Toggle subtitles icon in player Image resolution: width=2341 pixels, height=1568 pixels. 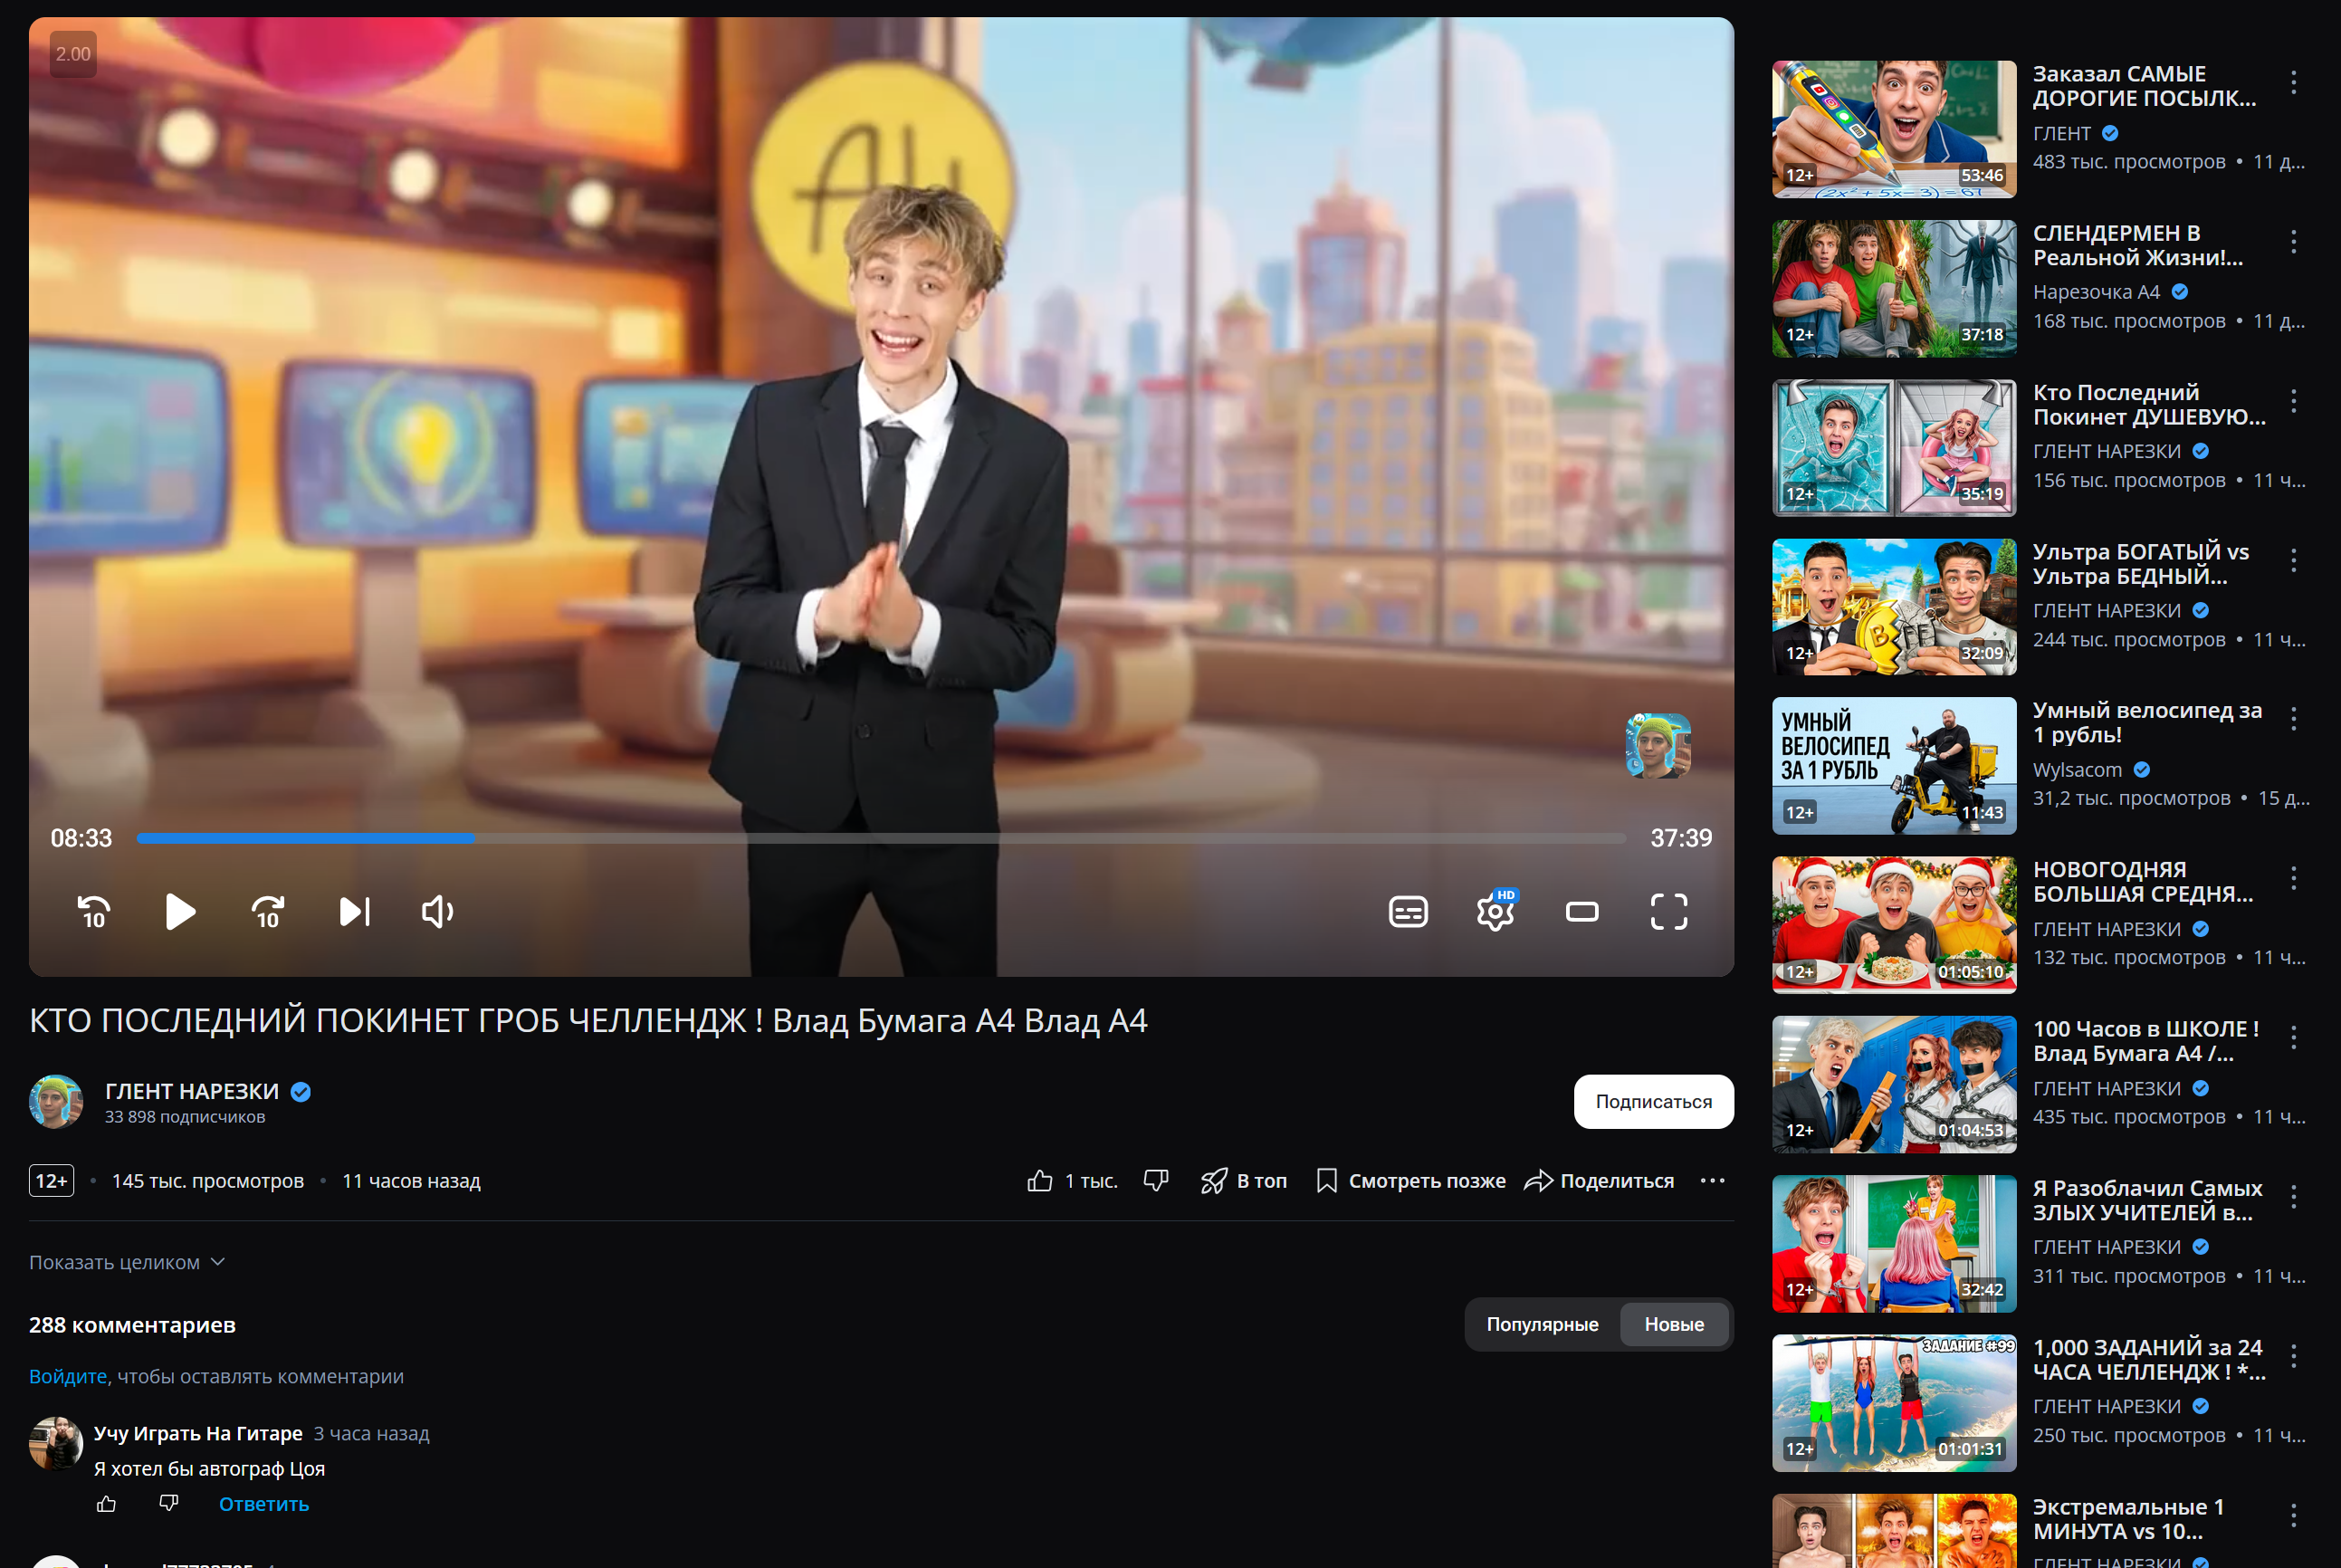pyautogui.click(x=1408, y=912)
